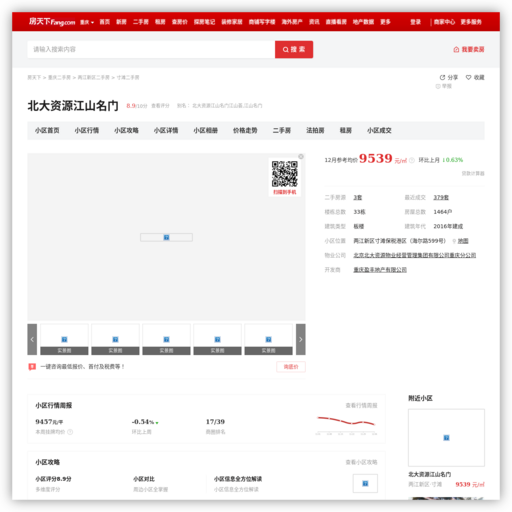The width and height of the screenshot is (512, 512).
Task: Switch to the 小区攻略 tab
Action: point(126,130)
